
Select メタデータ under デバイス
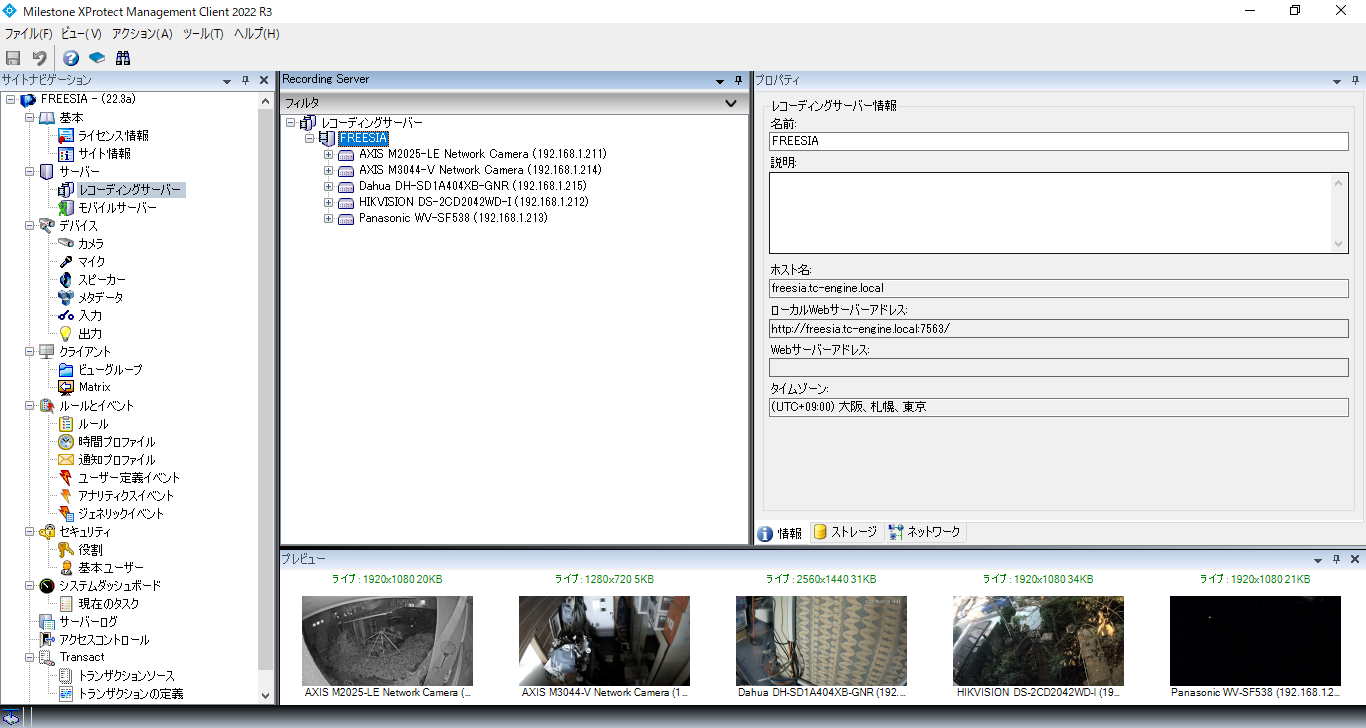[x=101, y=298]
